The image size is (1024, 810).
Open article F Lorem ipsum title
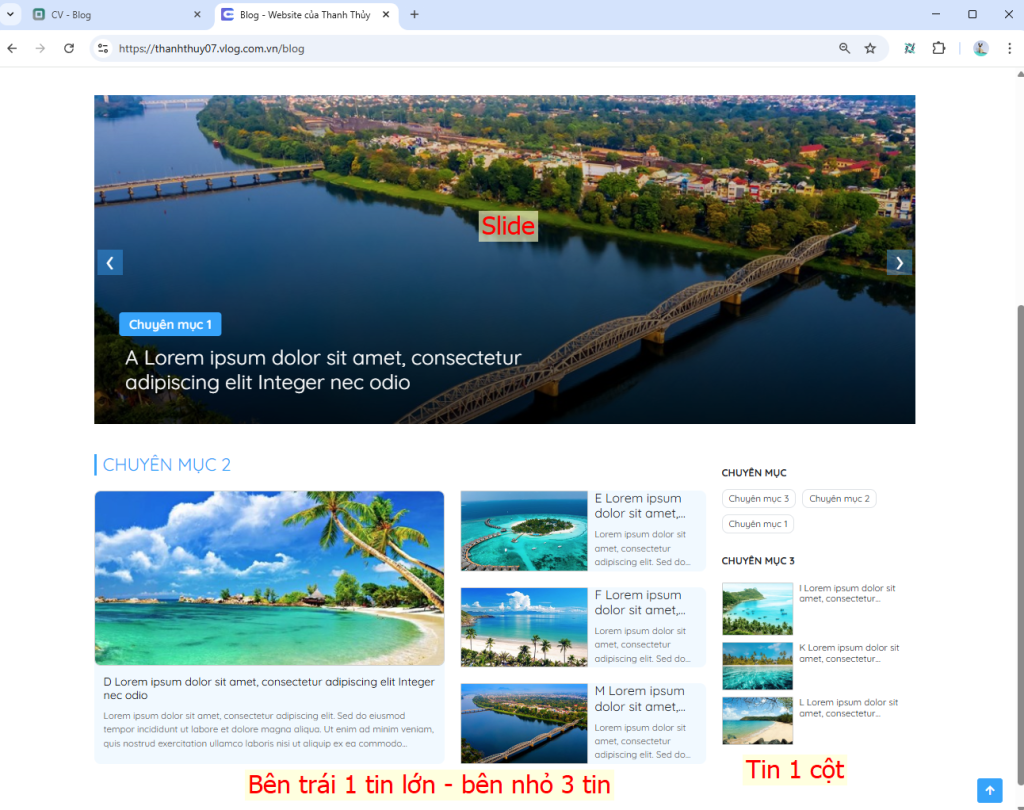[640, 602]
